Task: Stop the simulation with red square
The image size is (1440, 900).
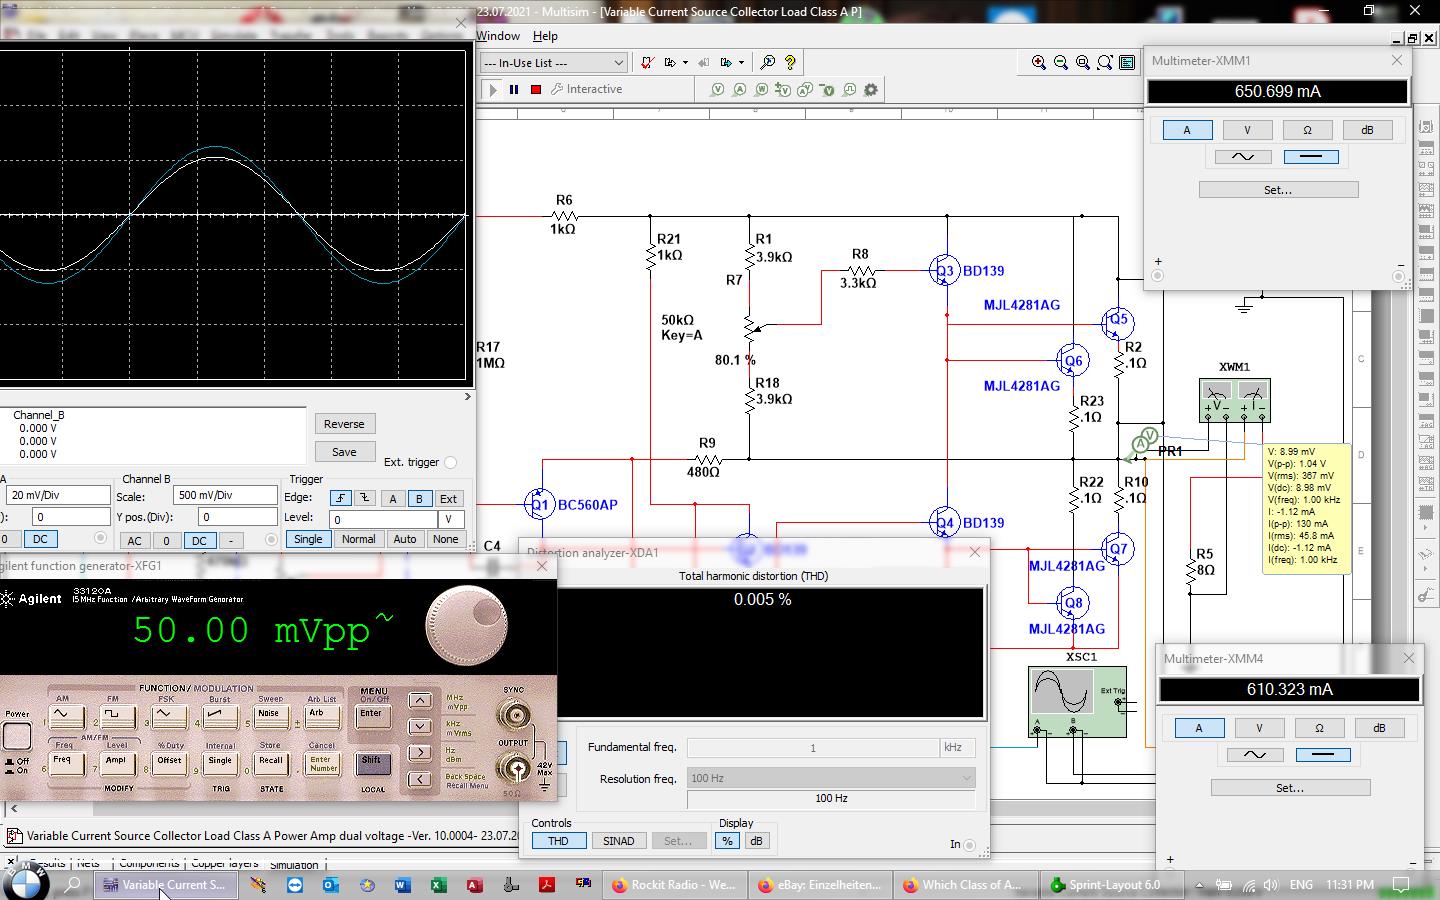Action: coord(536,89)
